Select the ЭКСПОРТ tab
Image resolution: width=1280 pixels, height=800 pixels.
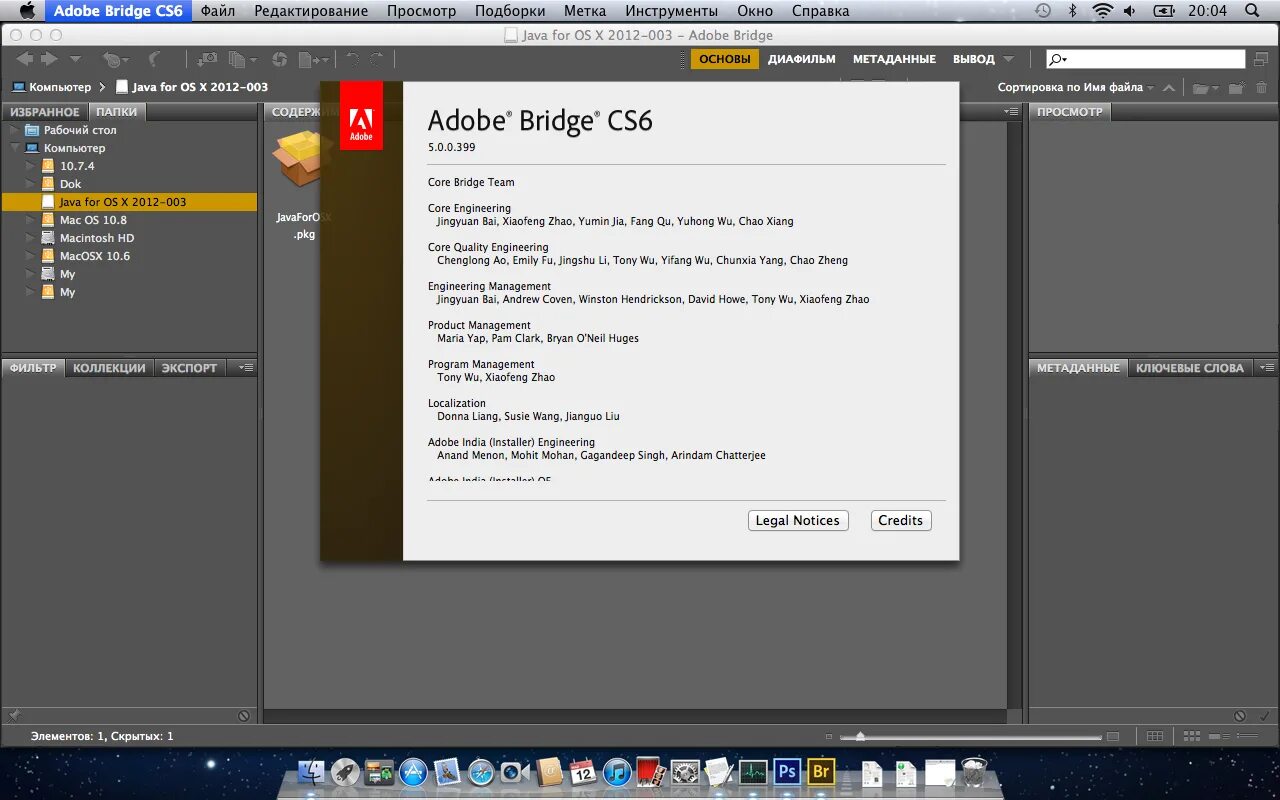[189, 368]
